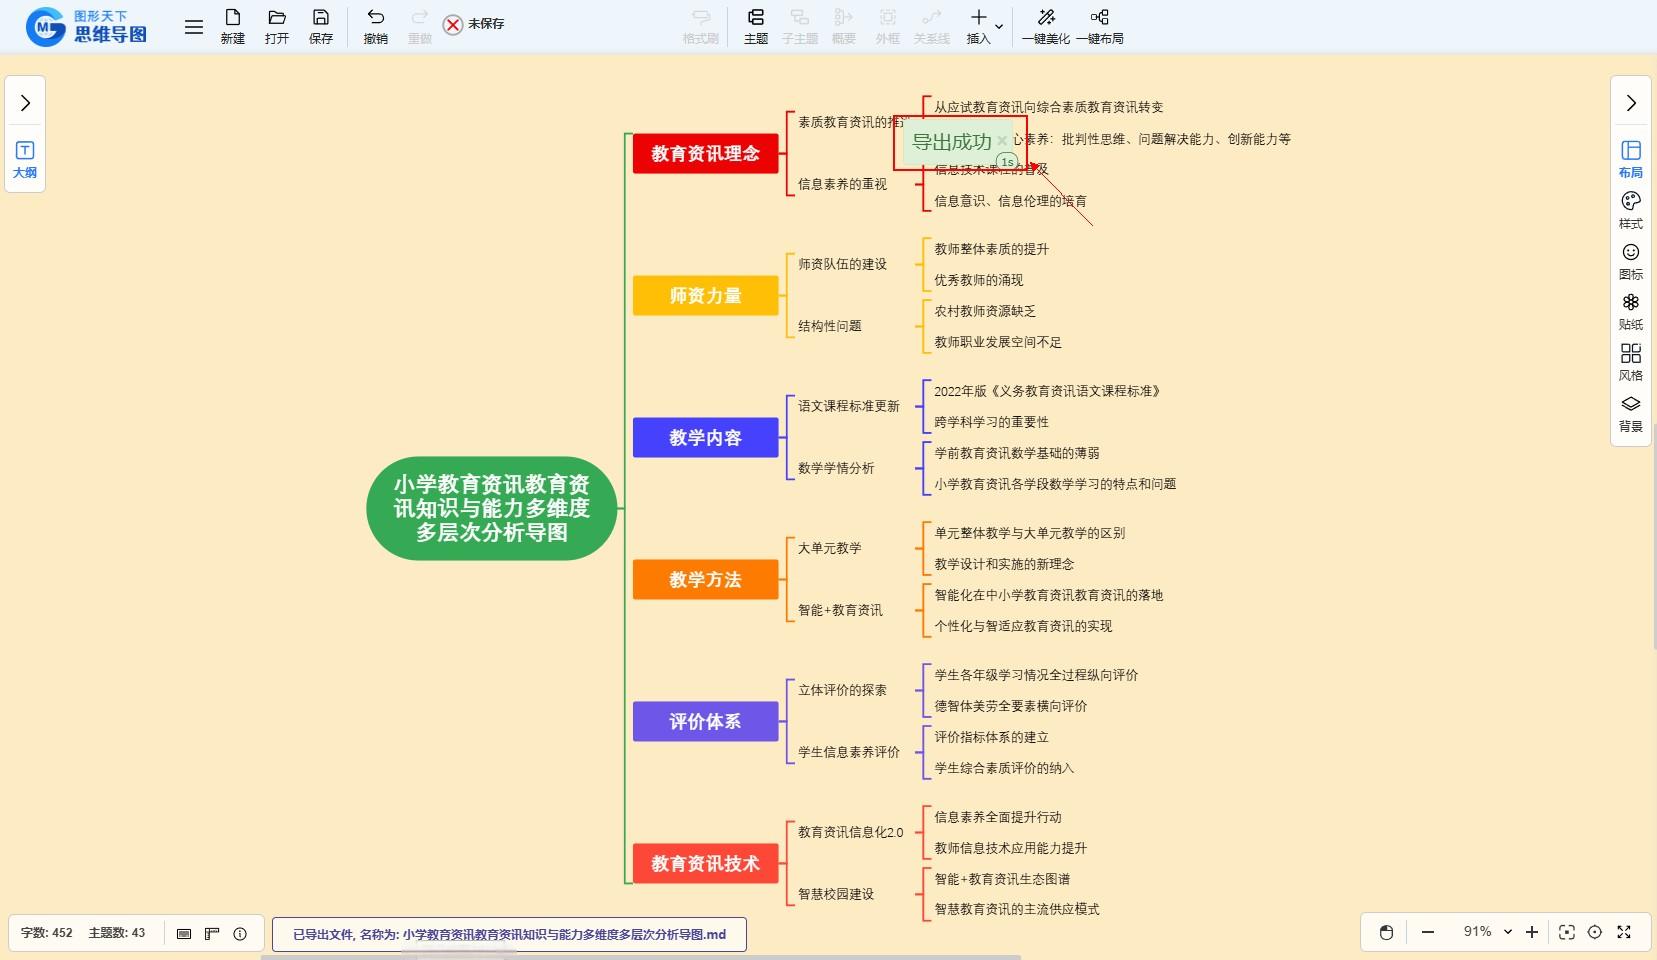
Task: Switch to the 布局 layout tab
Action: [1630, 159]
